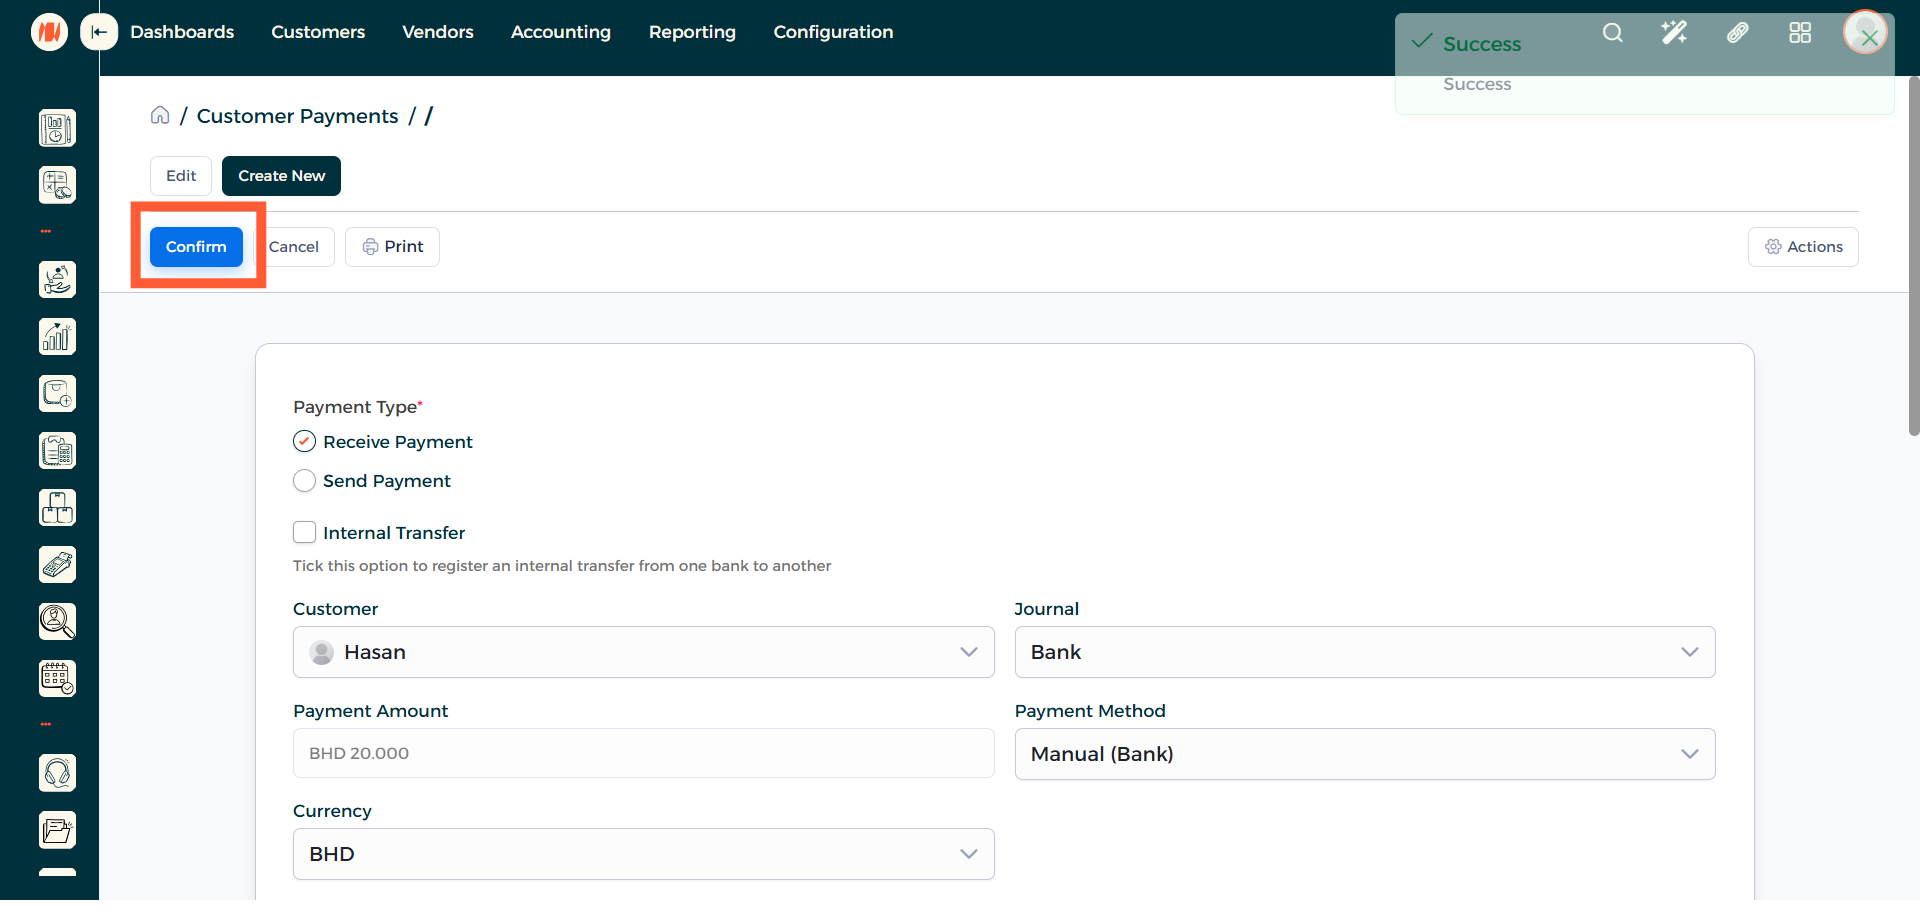Click the home icon in breadcrumb
Screen dimensions: 1920x913
[x=160, y=116]
